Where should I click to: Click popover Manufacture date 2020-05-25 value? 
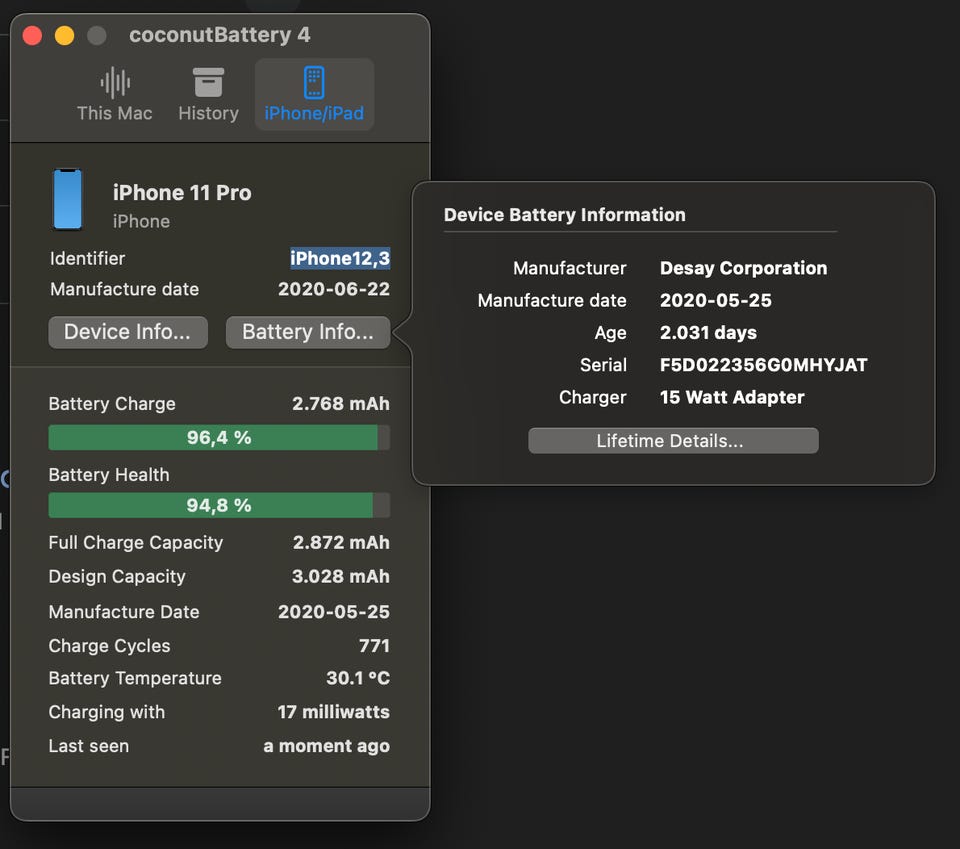coord(715,301)
